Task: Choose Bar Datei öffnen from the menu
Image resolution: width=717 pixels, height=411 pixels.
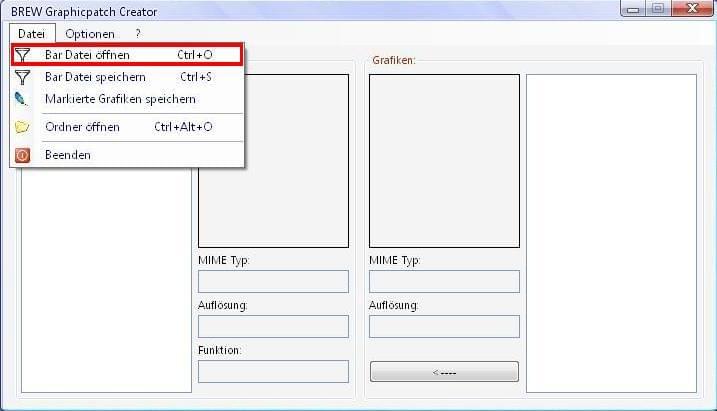Action: pos(127,55)
